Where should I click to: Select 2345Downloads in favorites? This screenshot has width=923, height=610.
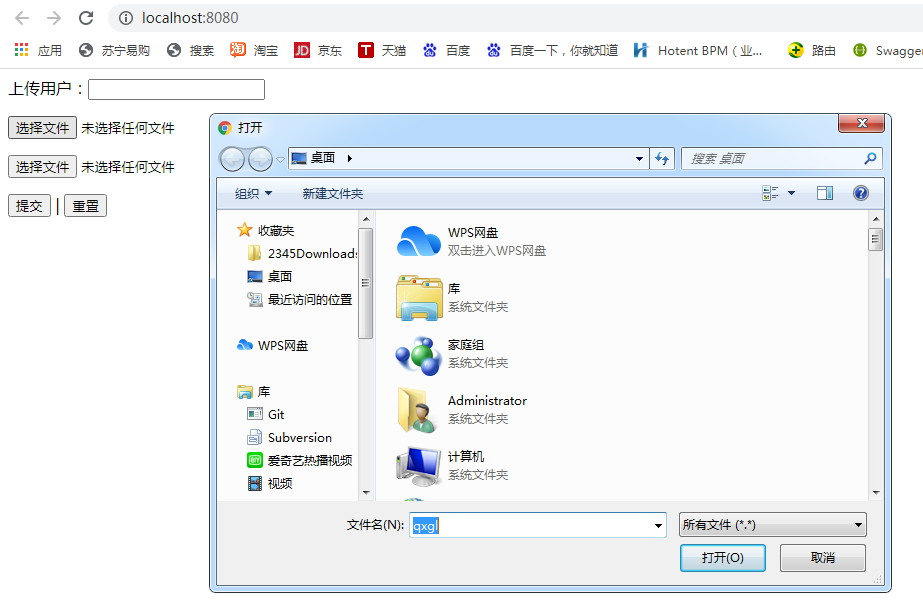click(303, 253)
